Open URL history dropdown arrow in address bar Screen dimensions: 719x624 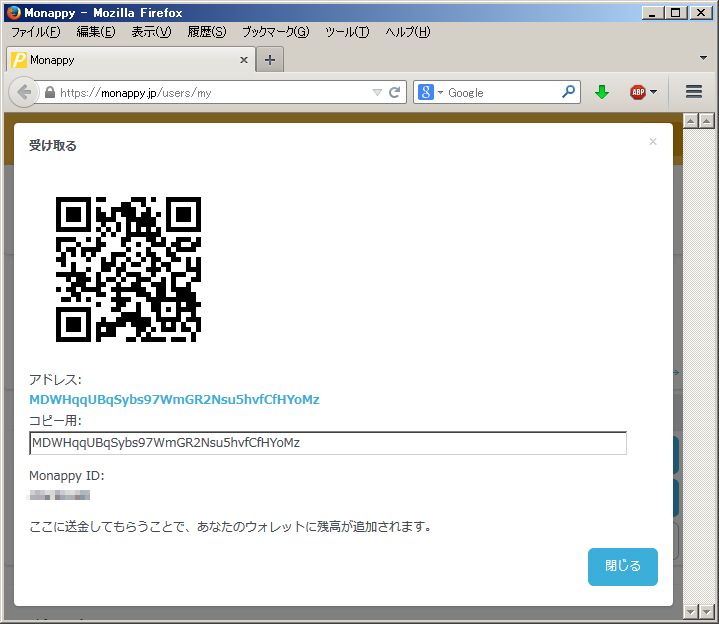click(377, 93)
